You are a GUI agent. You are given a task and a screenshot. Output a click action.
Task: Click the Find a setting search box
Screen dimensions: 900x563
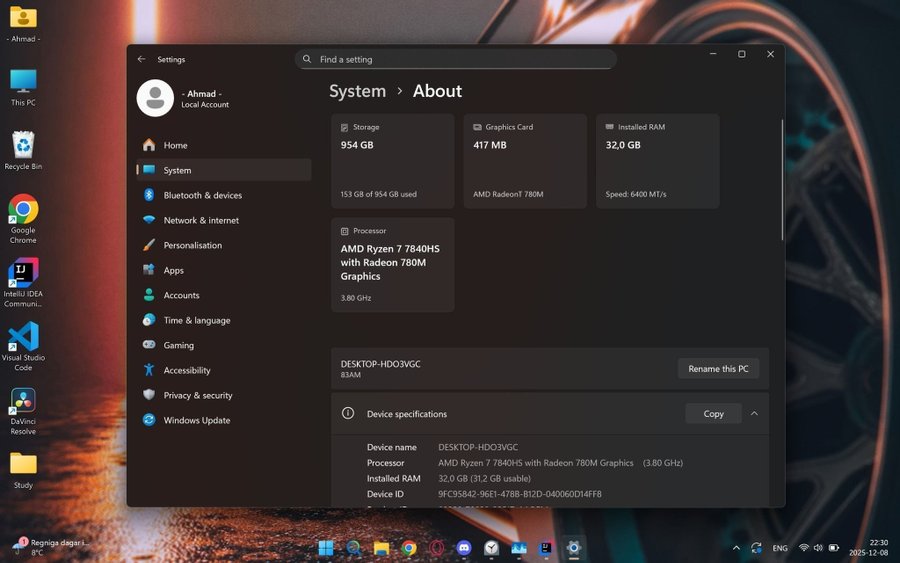(x=455, y=59)
